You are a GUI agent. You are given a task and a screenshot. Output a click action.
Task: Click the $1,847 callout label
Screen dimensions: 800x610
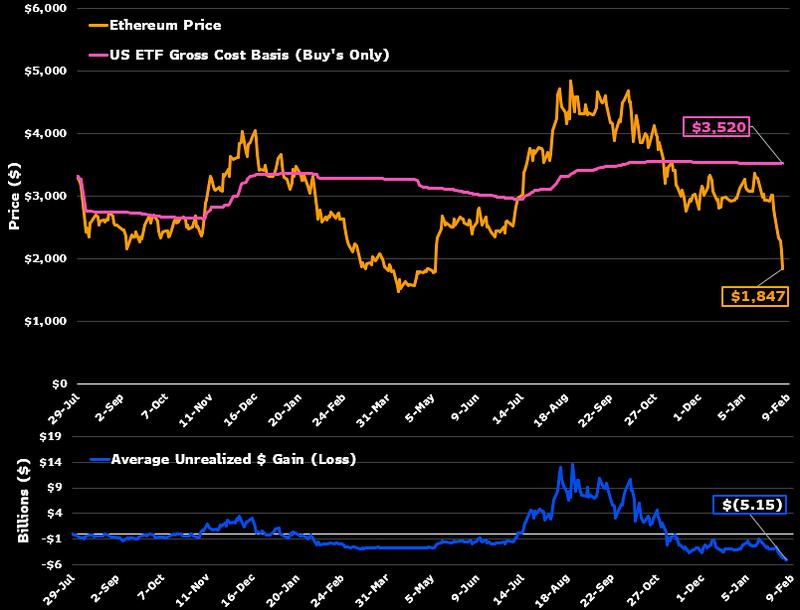(754, 295)
